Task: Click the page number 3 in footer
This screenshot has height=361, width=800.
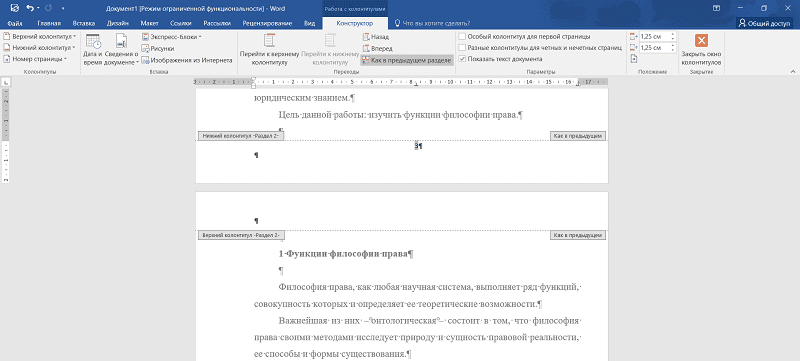Action: tap(416, 146)
